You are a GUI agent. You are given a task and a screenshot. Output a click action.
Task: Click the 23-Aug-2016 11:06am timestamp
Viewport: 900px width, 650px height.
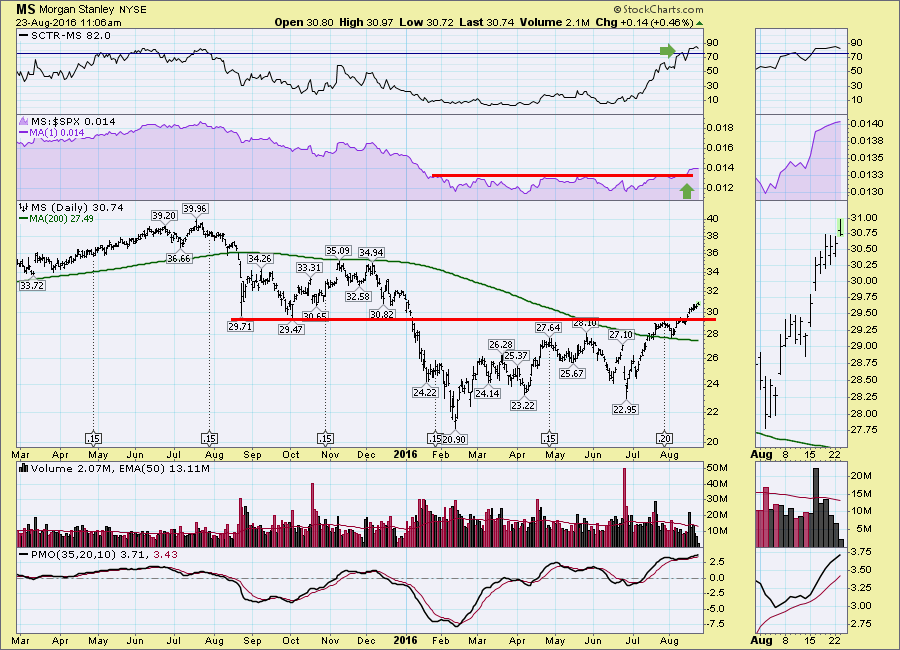[68, 22]
